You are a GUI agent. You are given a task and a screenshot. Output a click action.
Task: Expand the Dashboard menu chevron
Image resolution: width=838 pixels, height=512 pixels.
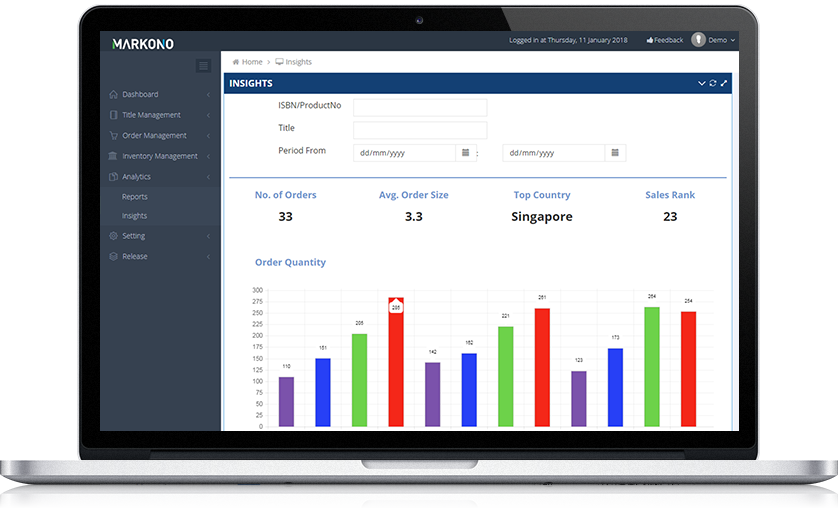208,95
